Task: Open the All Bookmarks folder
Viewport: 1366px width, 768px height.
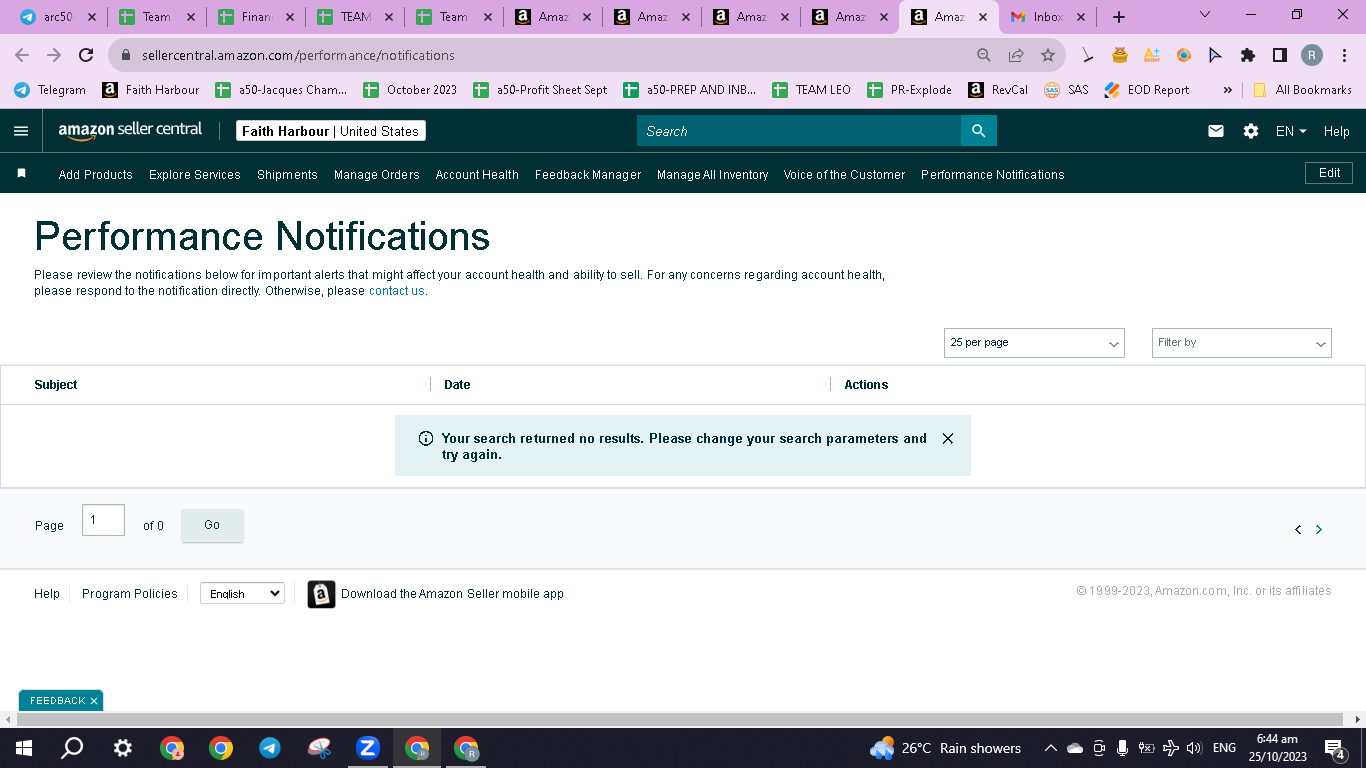Action: tap(1302, 90)
